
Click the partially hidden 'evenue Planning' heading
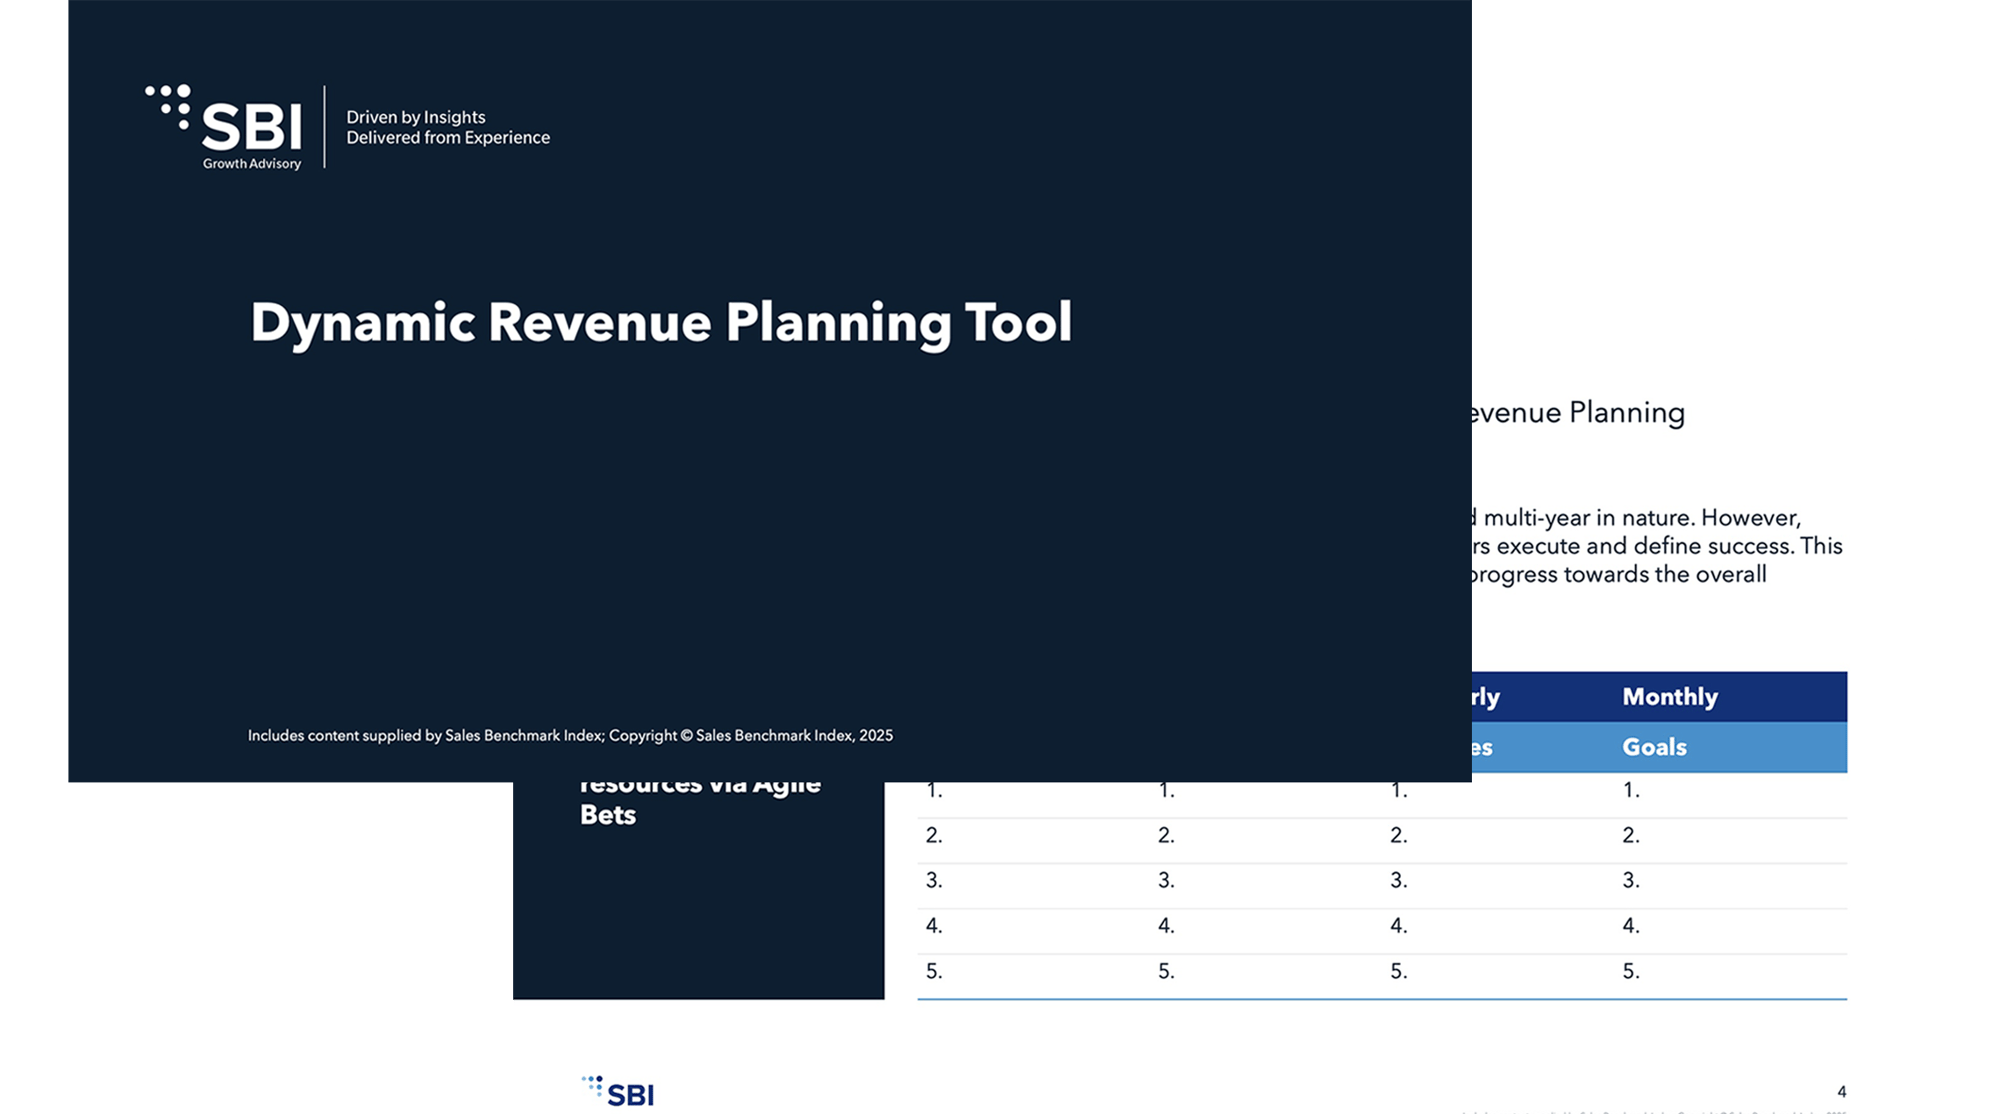[x=1578, y=412]
